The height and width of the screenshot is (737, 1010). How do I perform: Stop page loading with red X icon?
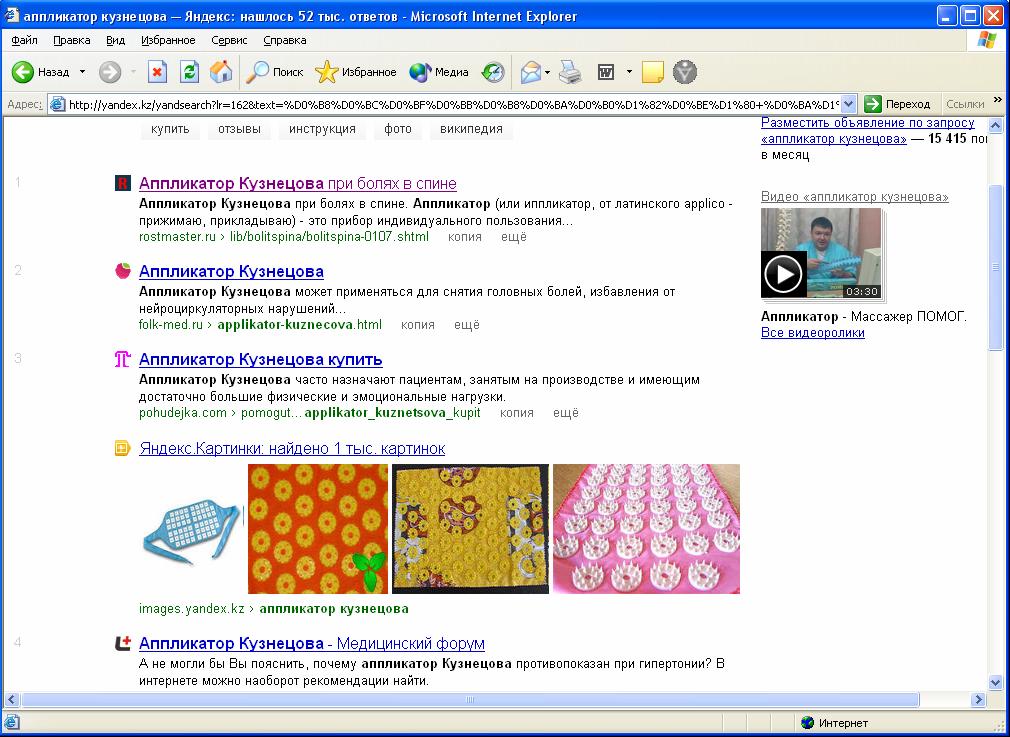[157, 72]
